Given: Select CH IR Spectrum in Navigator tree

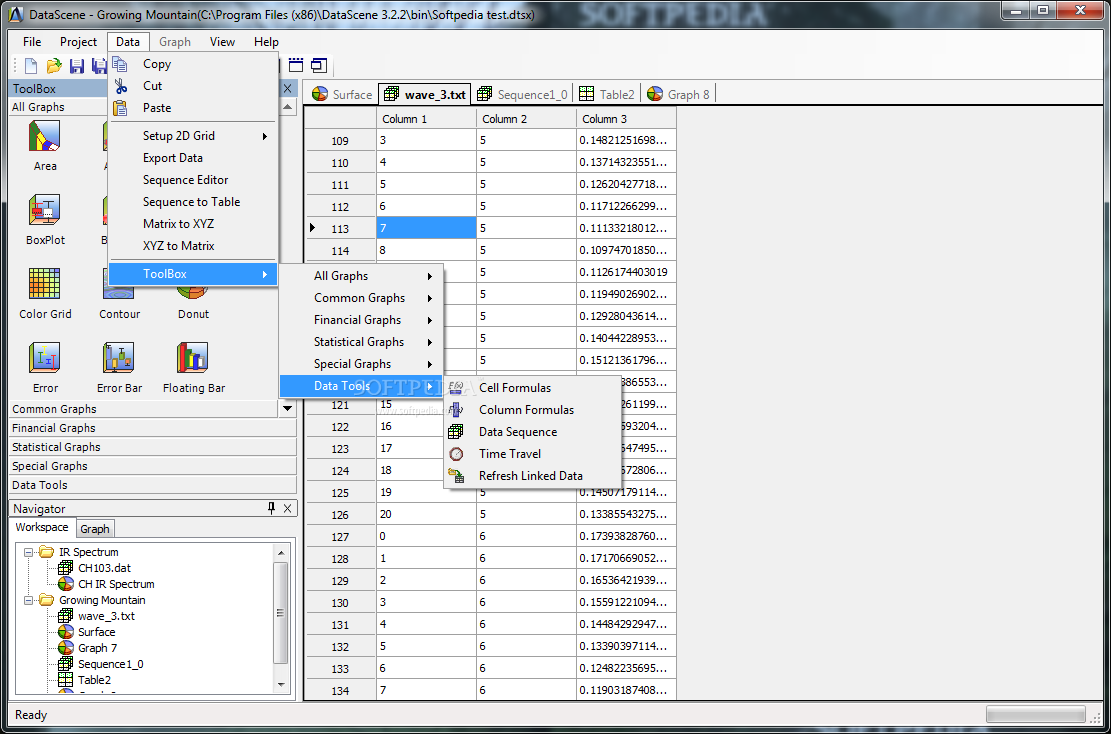Looking at the screenshot, I should coord(116,584).
